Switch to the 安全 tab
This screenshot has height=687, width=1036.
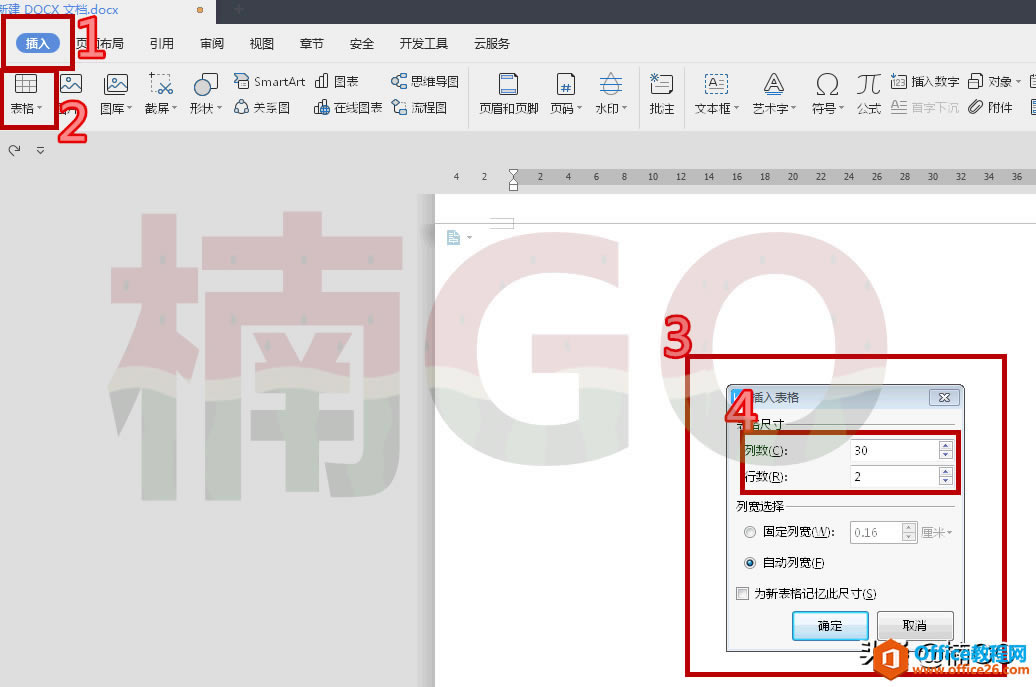click(x=361, y=44)
